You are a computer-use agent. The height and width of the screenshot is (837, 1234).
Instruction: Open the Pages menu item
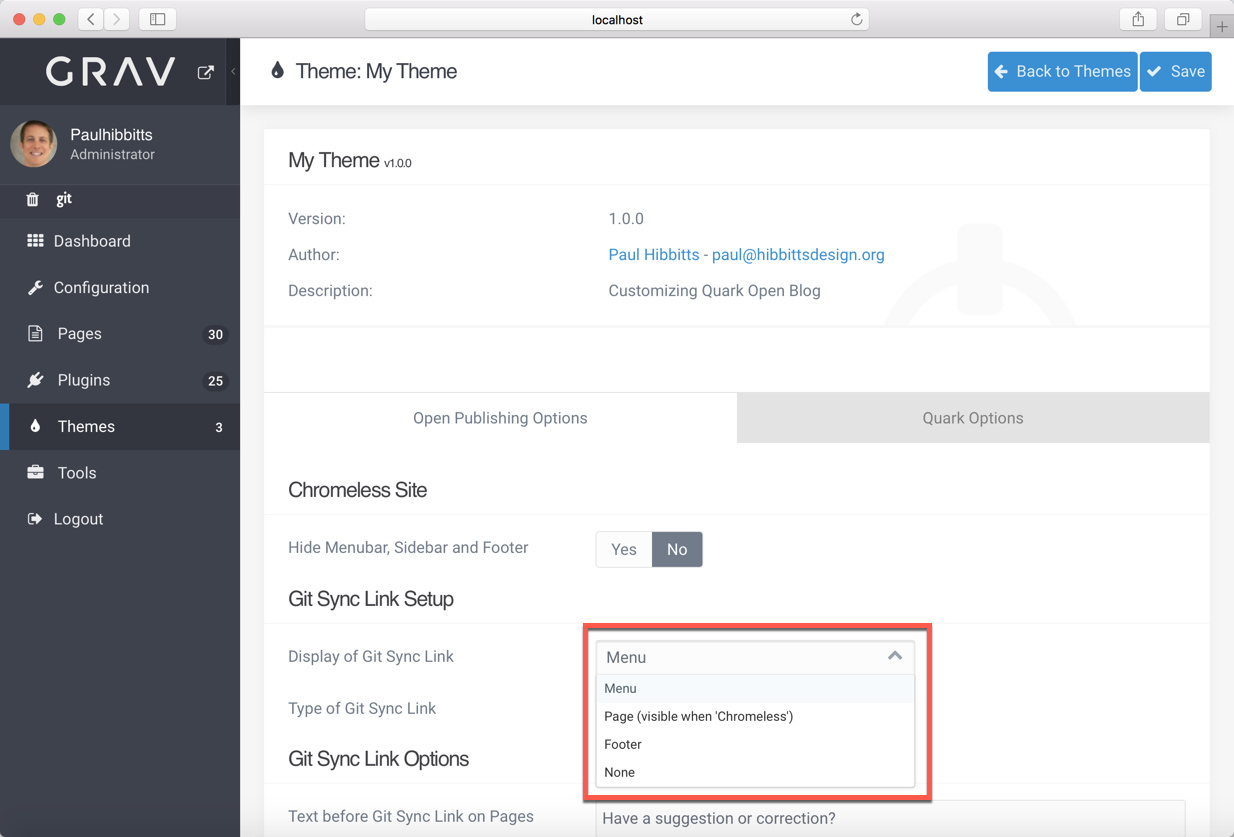120,334
